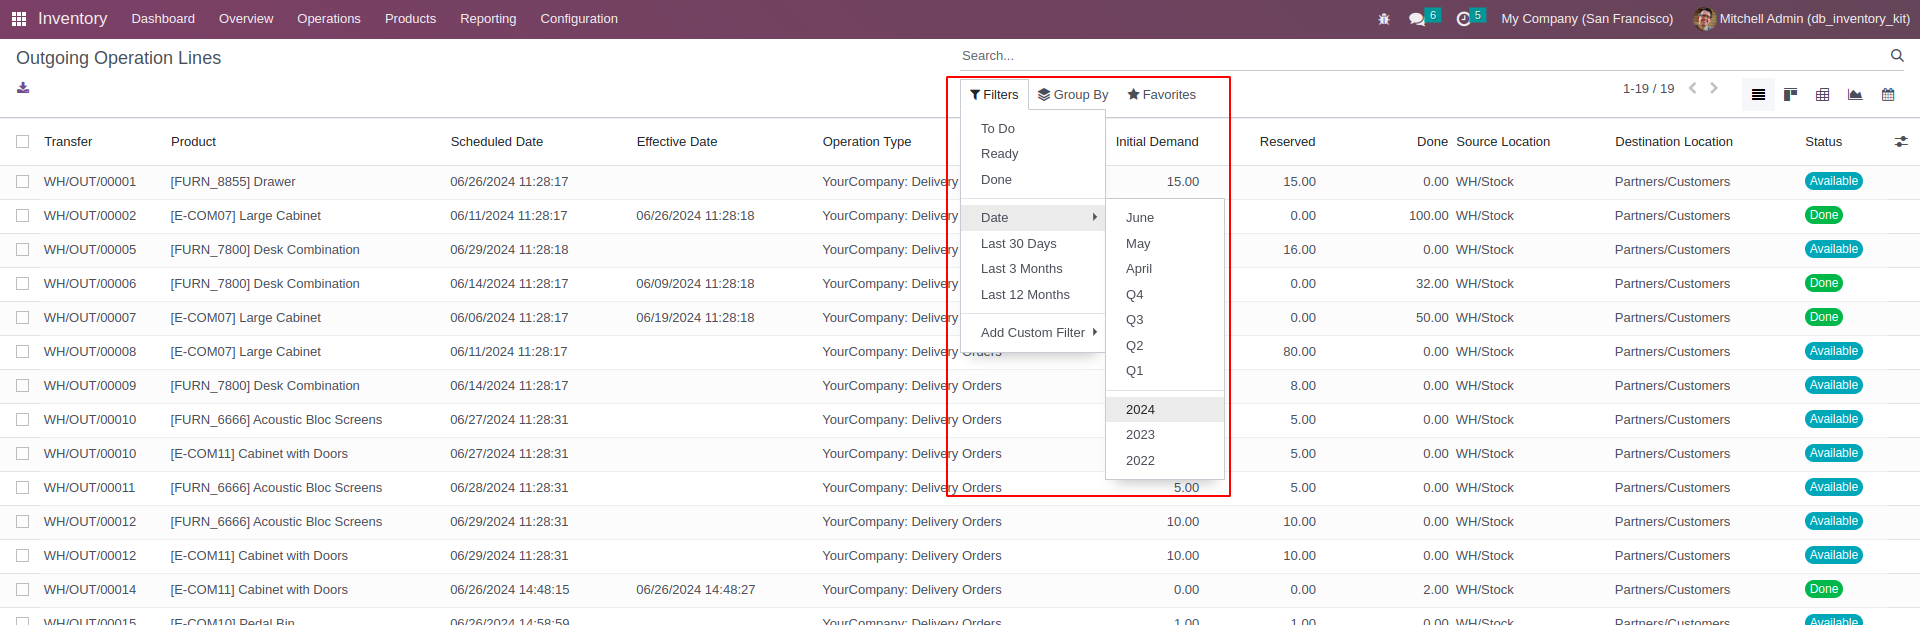Open the apps grid menu icon
The height and width of the screenshot is (625, 1920).
point(19,19)
